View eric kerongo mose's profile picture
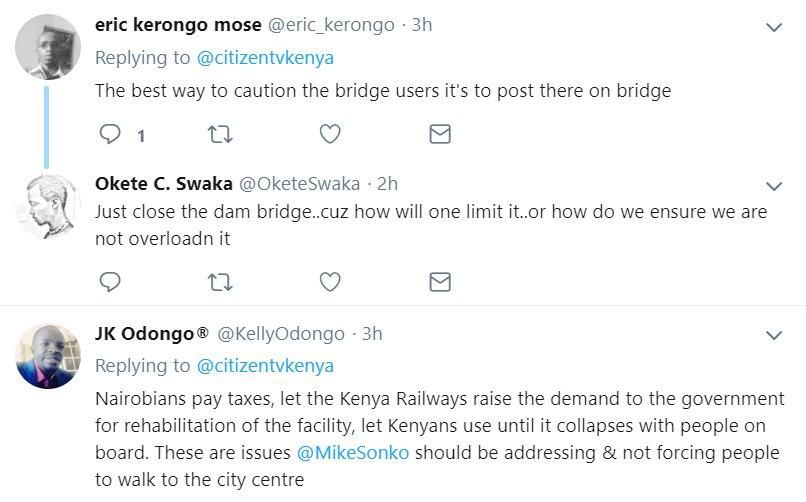The width and height of the screenshot is (806, 502). [47, 46]
